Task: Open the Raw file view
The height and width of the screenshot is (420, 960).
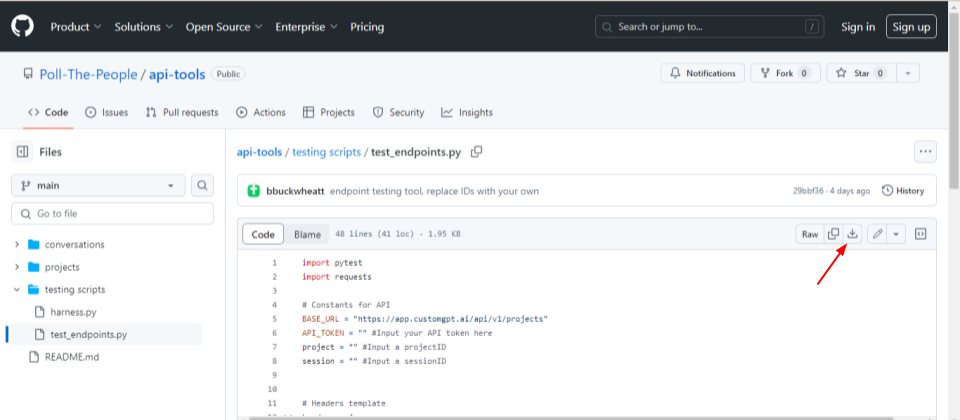Action: tap(810, 234)
